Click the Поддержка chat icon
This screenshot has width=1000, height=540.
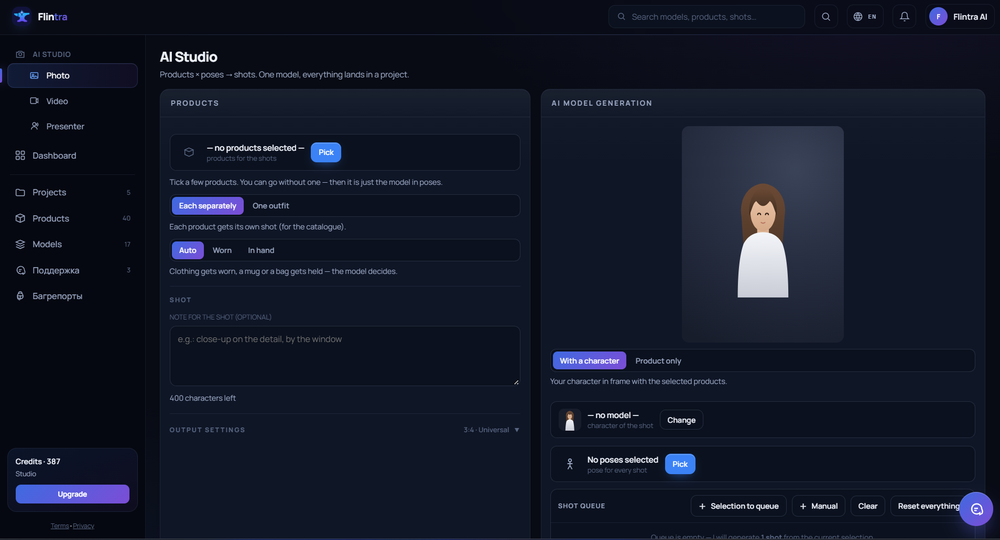pyautogui.click(x=20, y=270)
